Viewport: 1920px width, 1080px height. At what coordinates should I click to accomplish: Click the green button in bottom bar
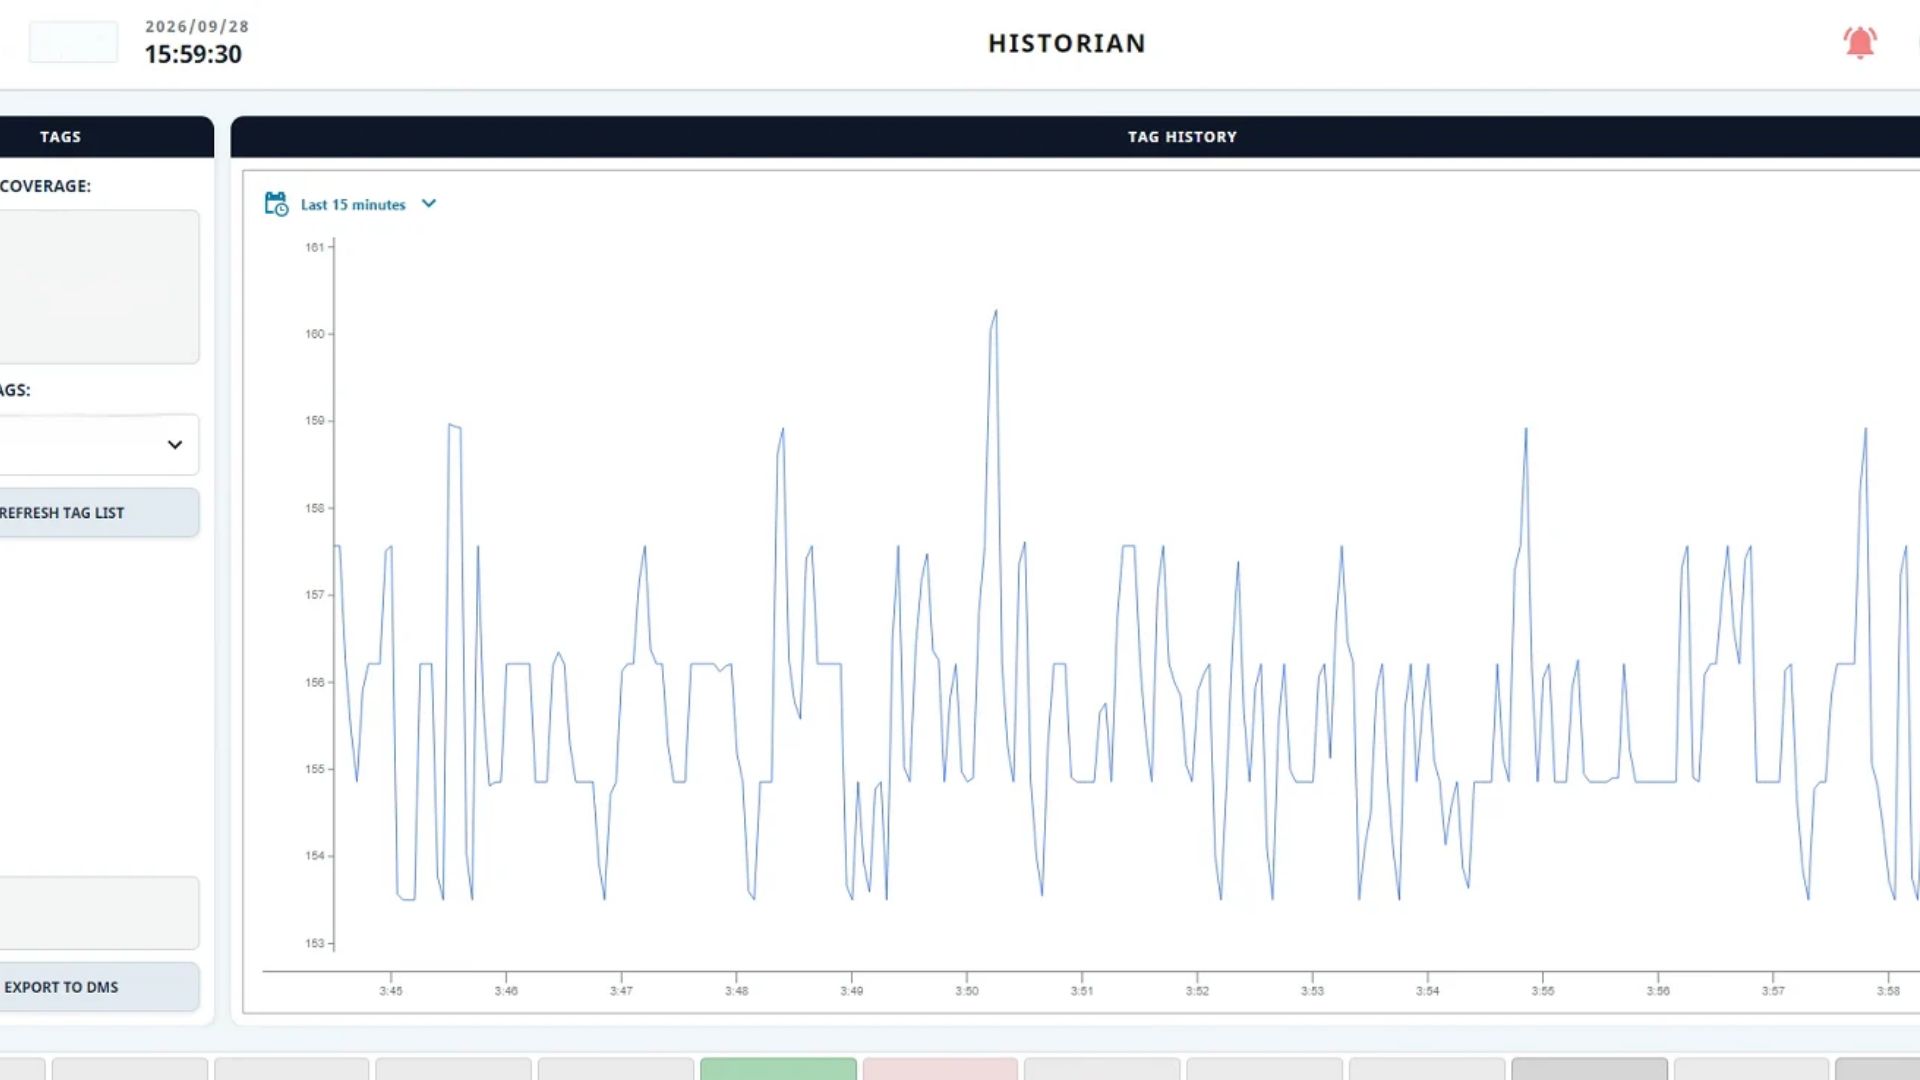[x=778, y=1069]
